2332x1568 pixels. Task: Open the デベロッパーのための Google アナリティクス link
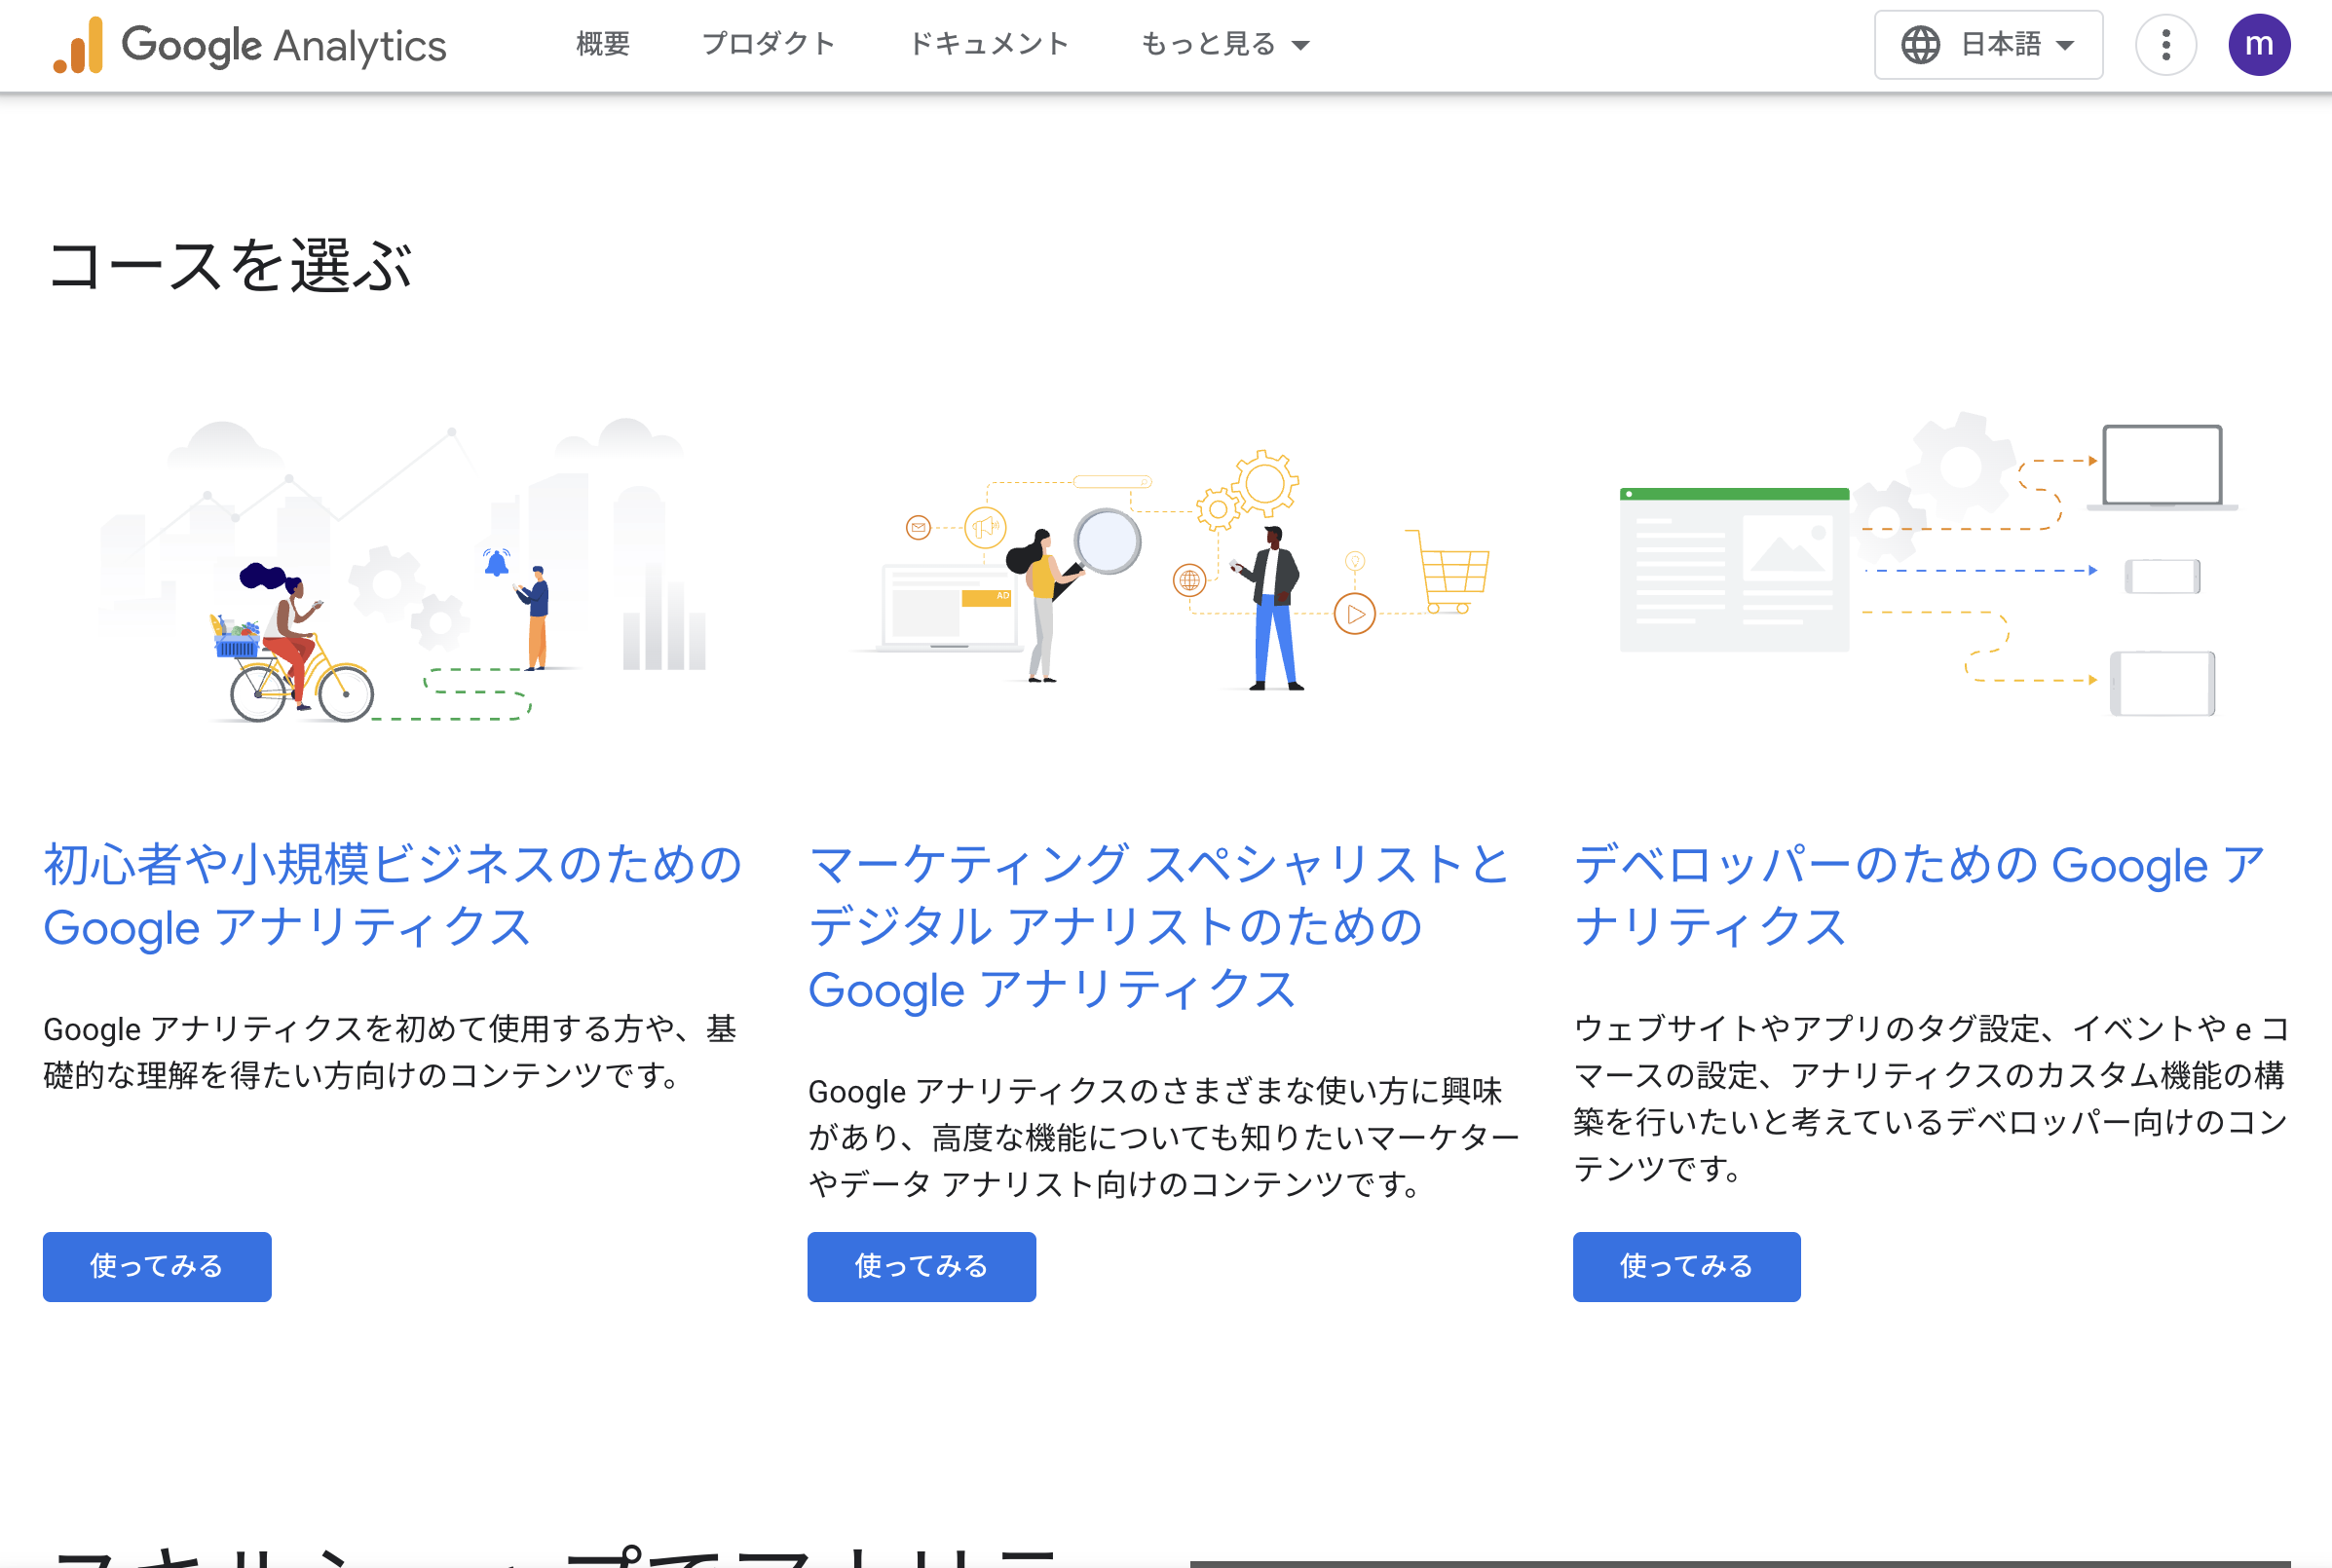[1919, 895]
